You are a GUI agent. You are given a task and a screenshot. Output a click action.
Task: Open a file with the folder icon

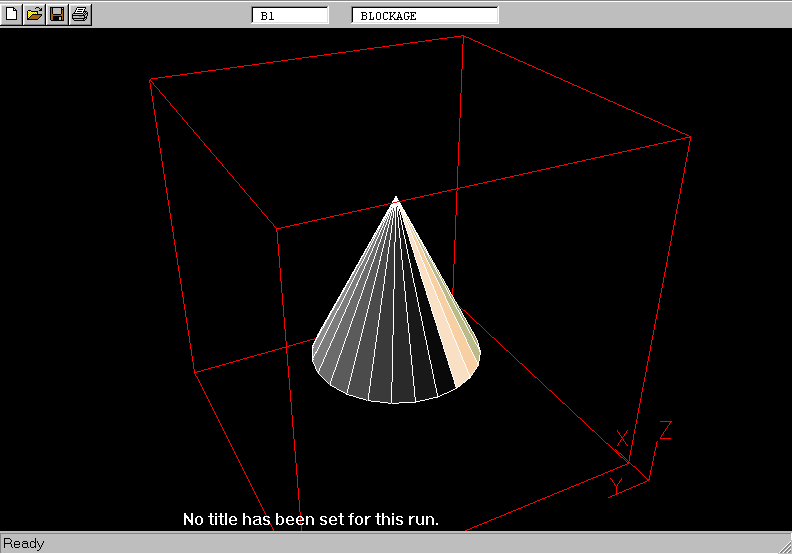(x=34, y=15)
